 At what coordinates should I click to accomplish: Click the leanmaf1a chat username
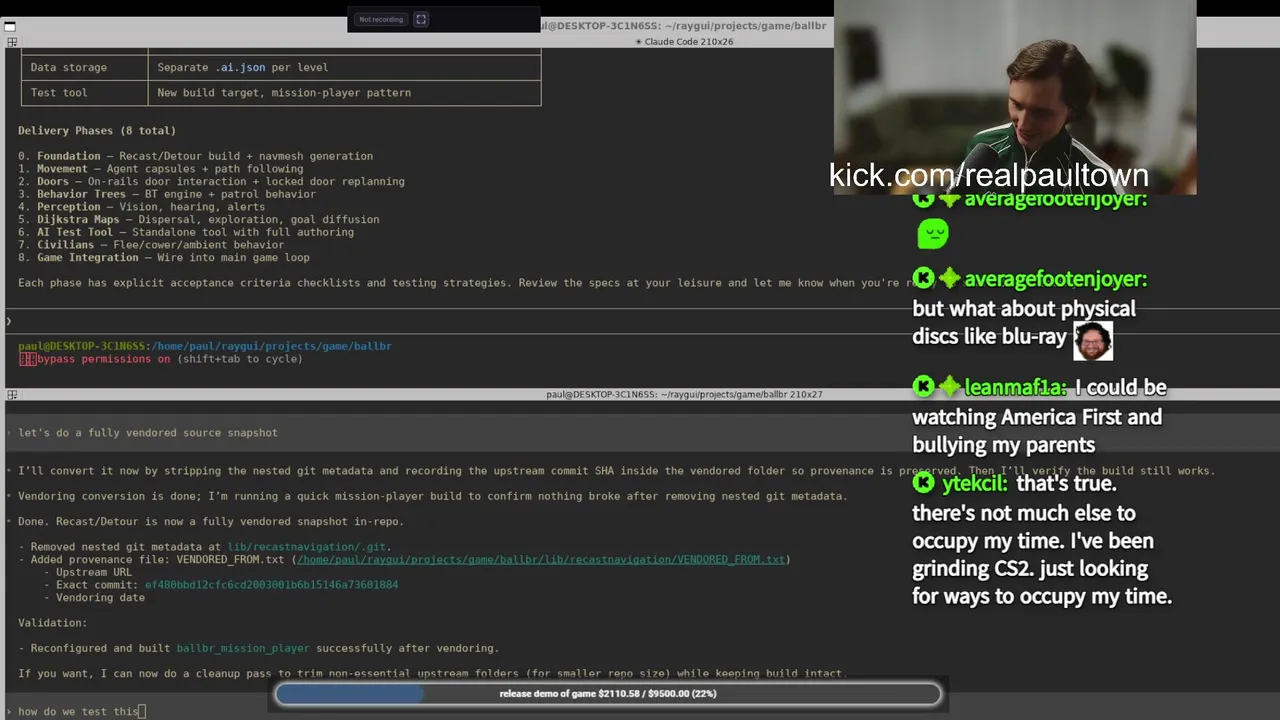click(x=1015, y=388)
